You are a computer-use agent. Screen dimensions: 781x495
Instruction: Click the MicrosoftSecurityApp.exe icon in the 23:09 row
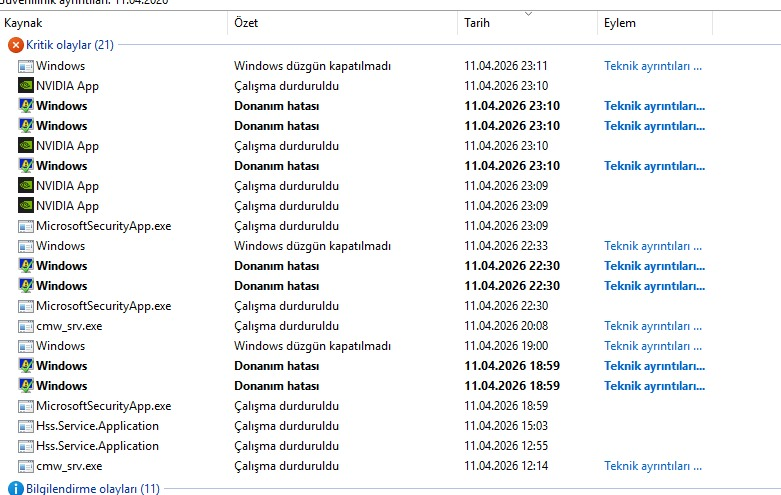point(26,226)
